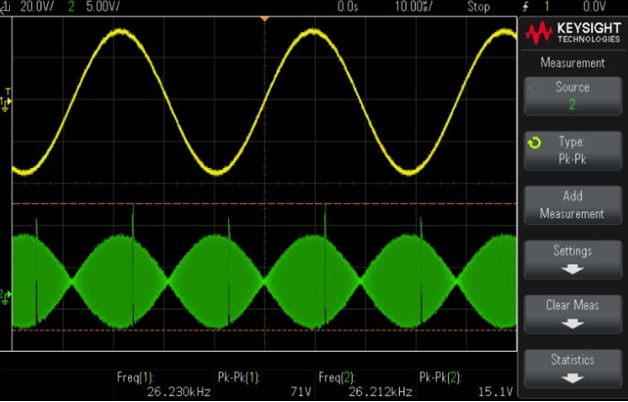Click the orange trigger position marker at top

264,18
